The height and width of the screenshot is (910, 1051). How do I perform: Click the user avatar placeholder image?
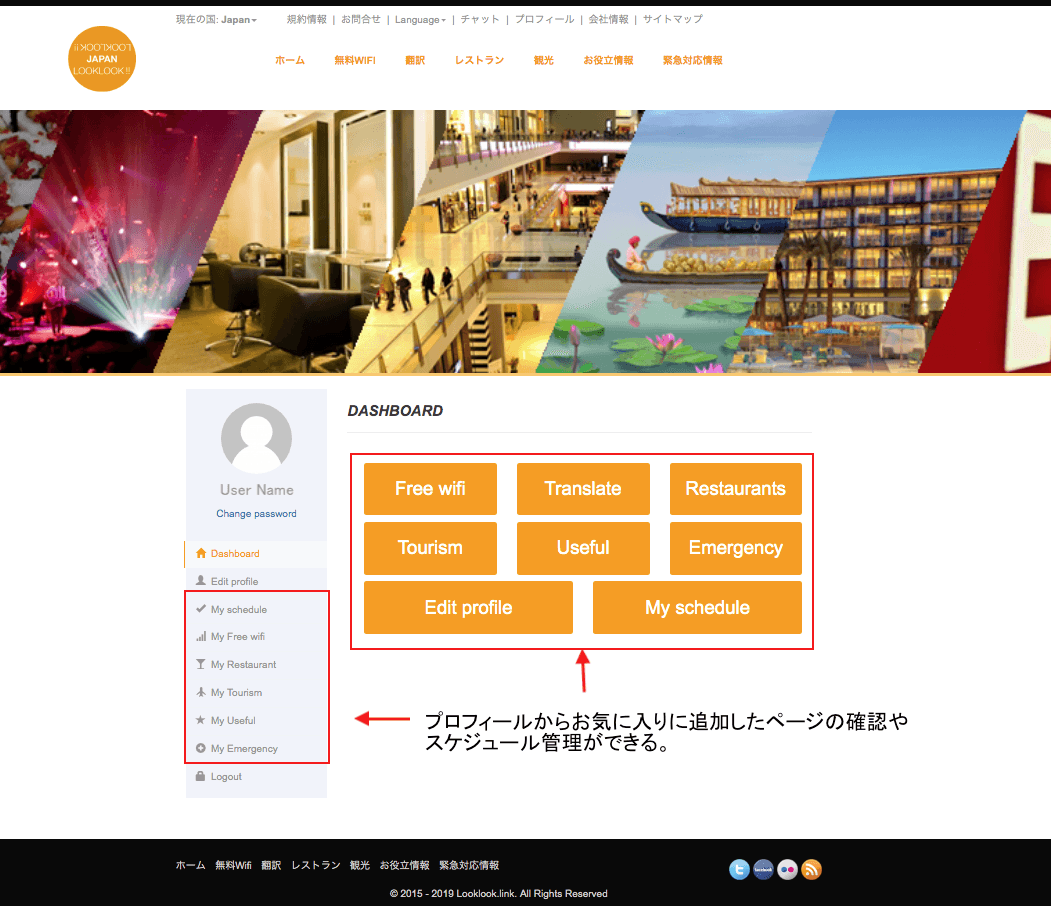coord(256,438)
